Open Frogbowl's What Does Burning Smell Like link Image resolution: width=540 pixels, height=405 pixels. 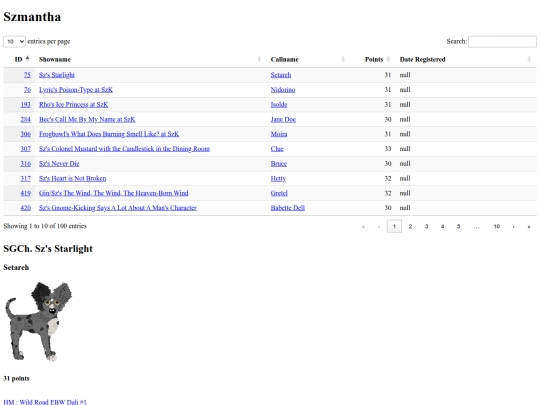tap(109, 134)
